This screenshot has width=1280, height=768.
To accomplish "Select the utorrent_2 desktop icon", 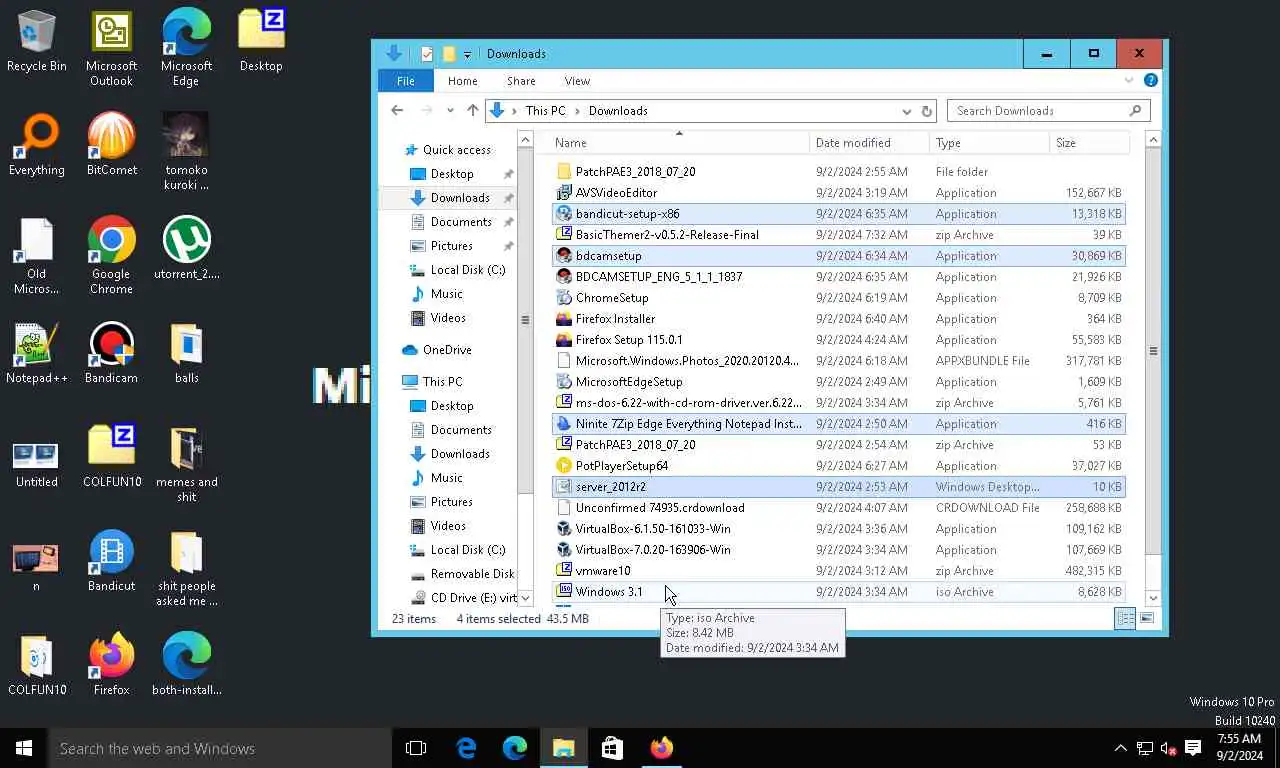I will [186, 248].
